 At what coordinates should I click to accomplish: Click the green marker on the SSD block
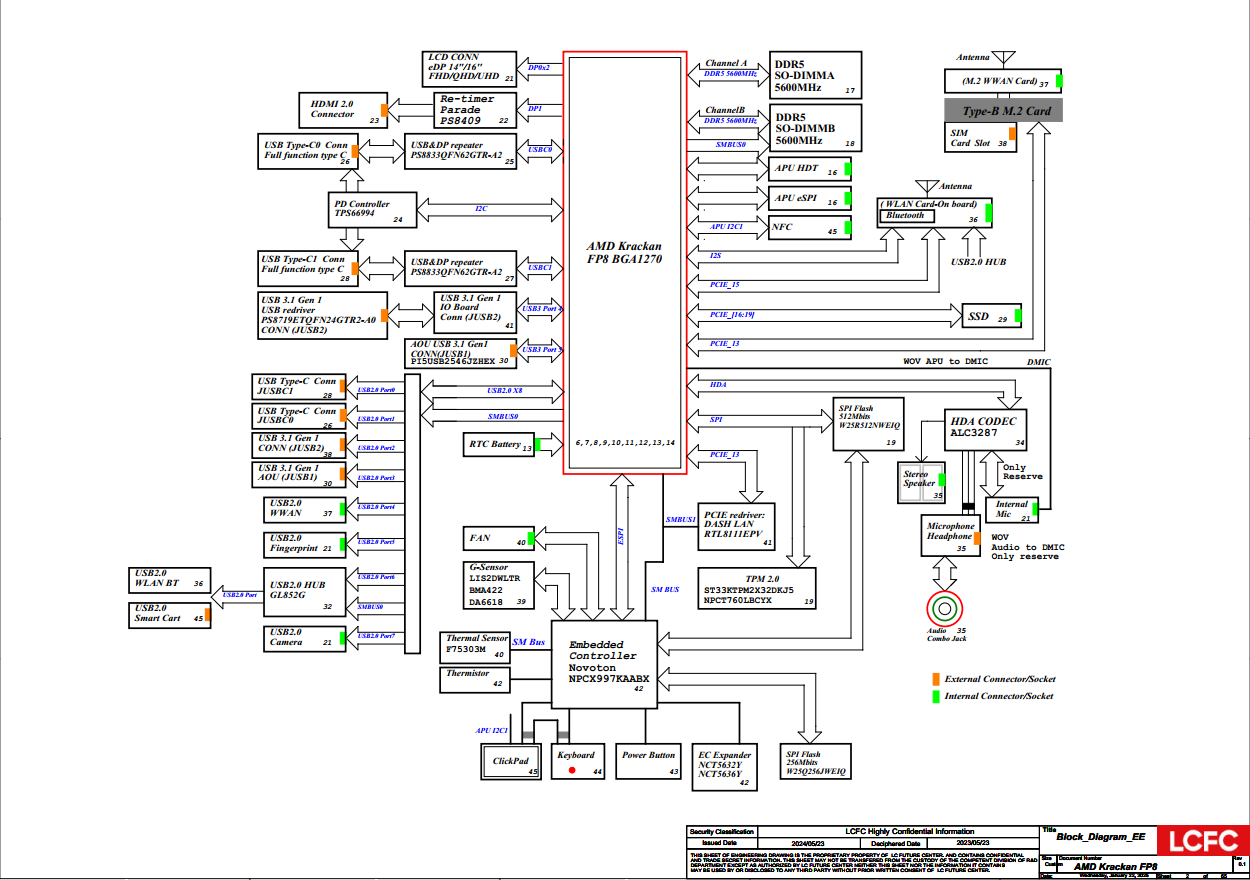pos(1018,316)
